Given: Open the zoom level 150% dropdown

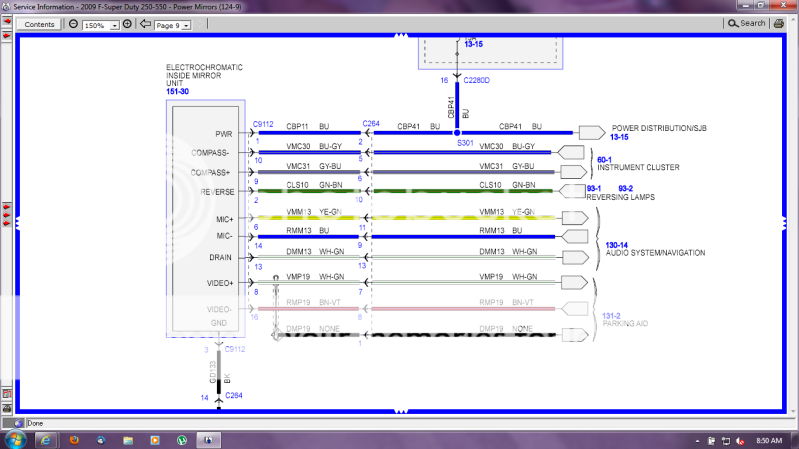Looking at the screenshot, I should 114,24.
